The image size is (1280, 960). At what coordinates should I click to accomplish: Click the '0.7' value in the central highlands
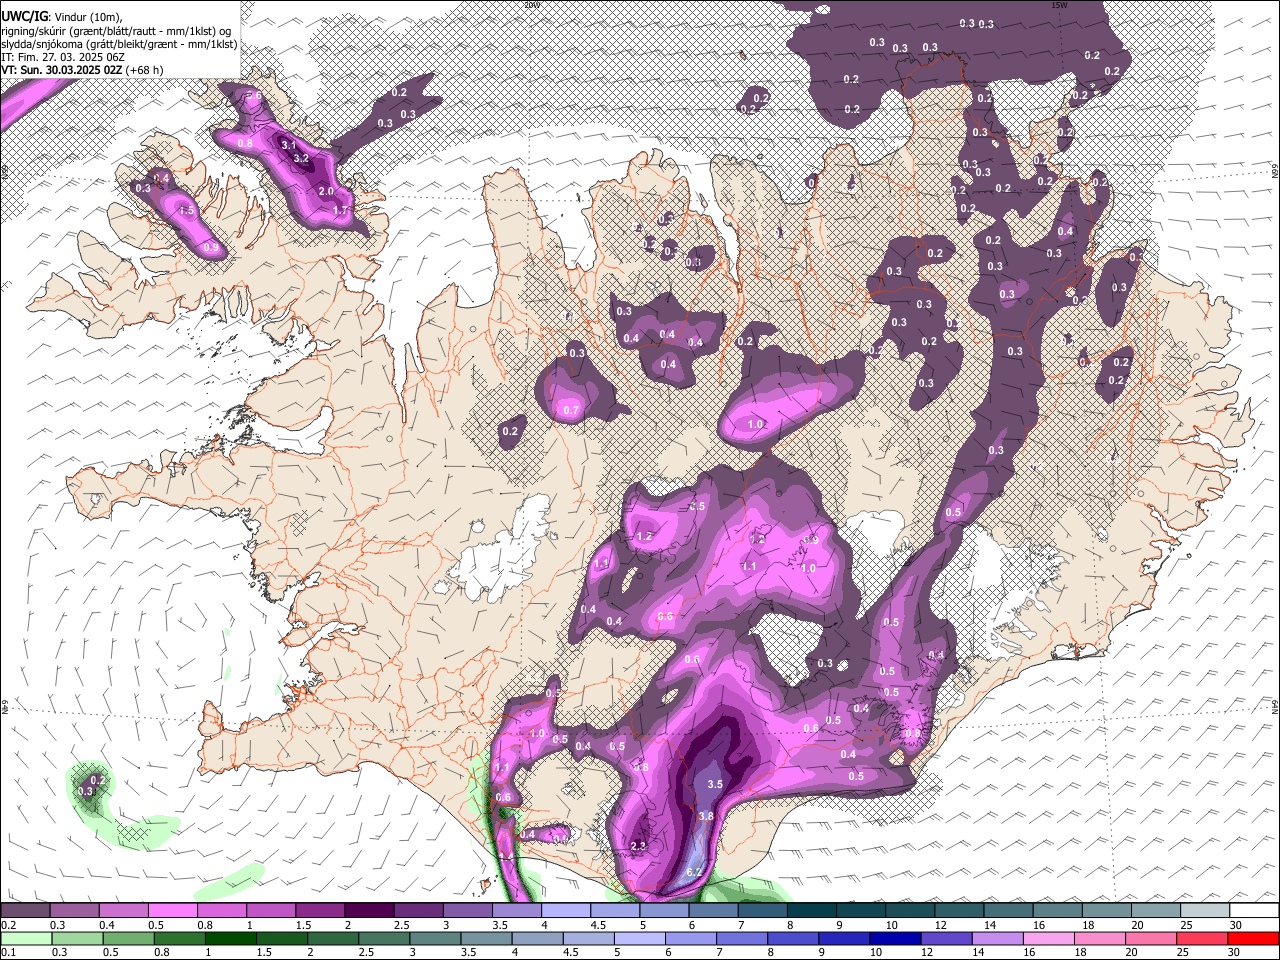click(571, 410)
